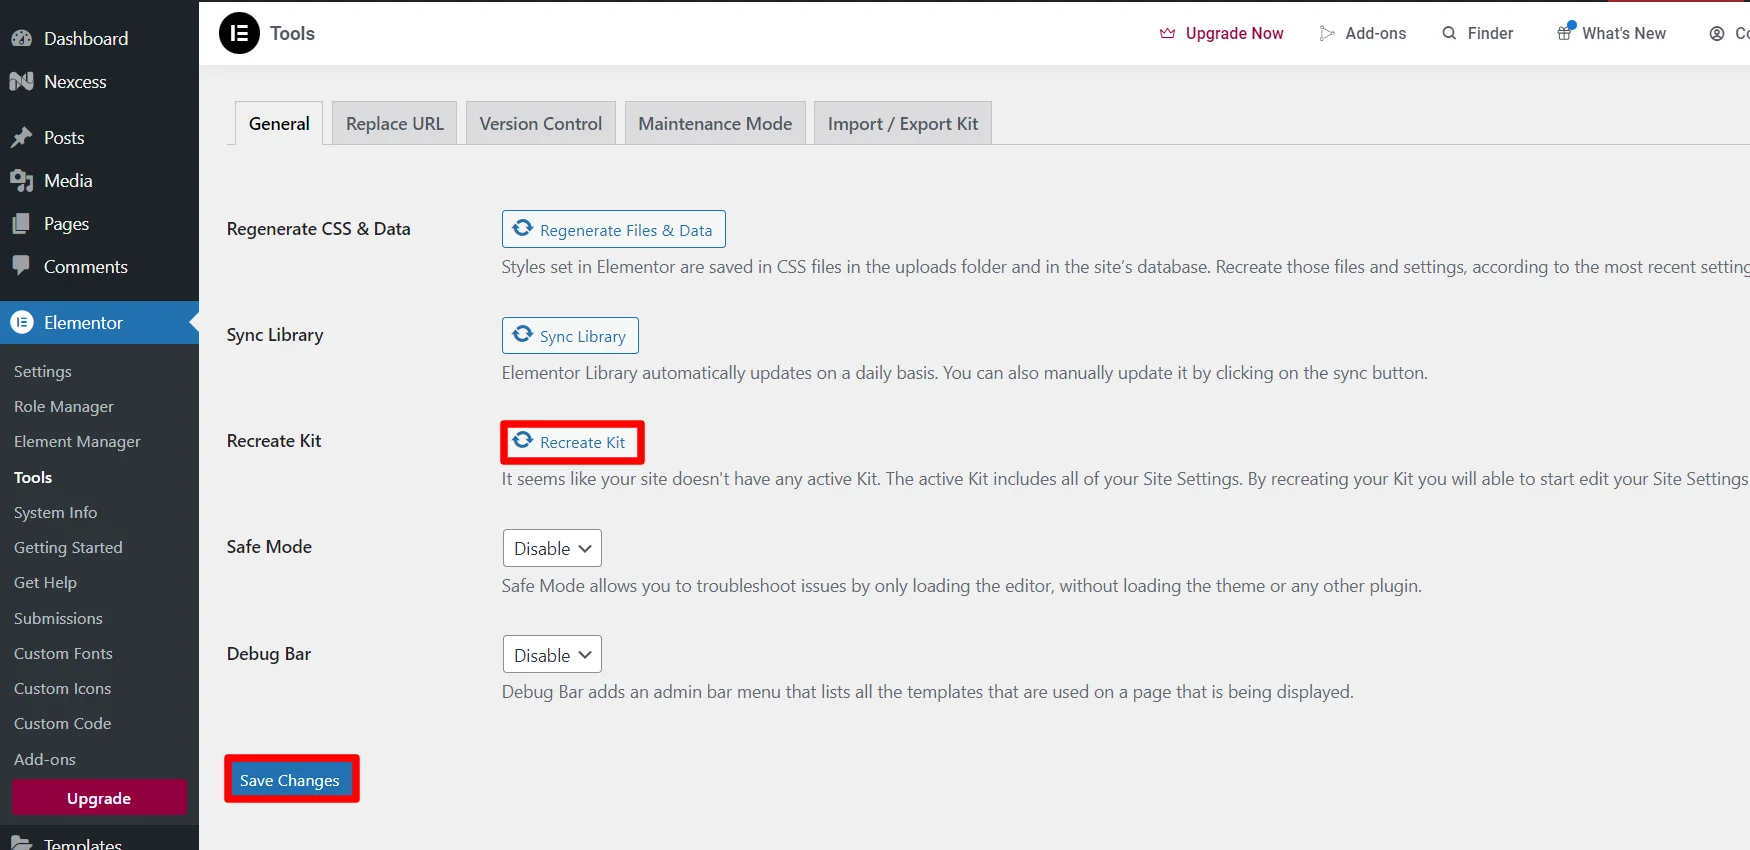The width and height of the screenshot is (1750, 850).
Task: Click the Pages document icon
Action: pyautogui.click(x=21, y=224)
